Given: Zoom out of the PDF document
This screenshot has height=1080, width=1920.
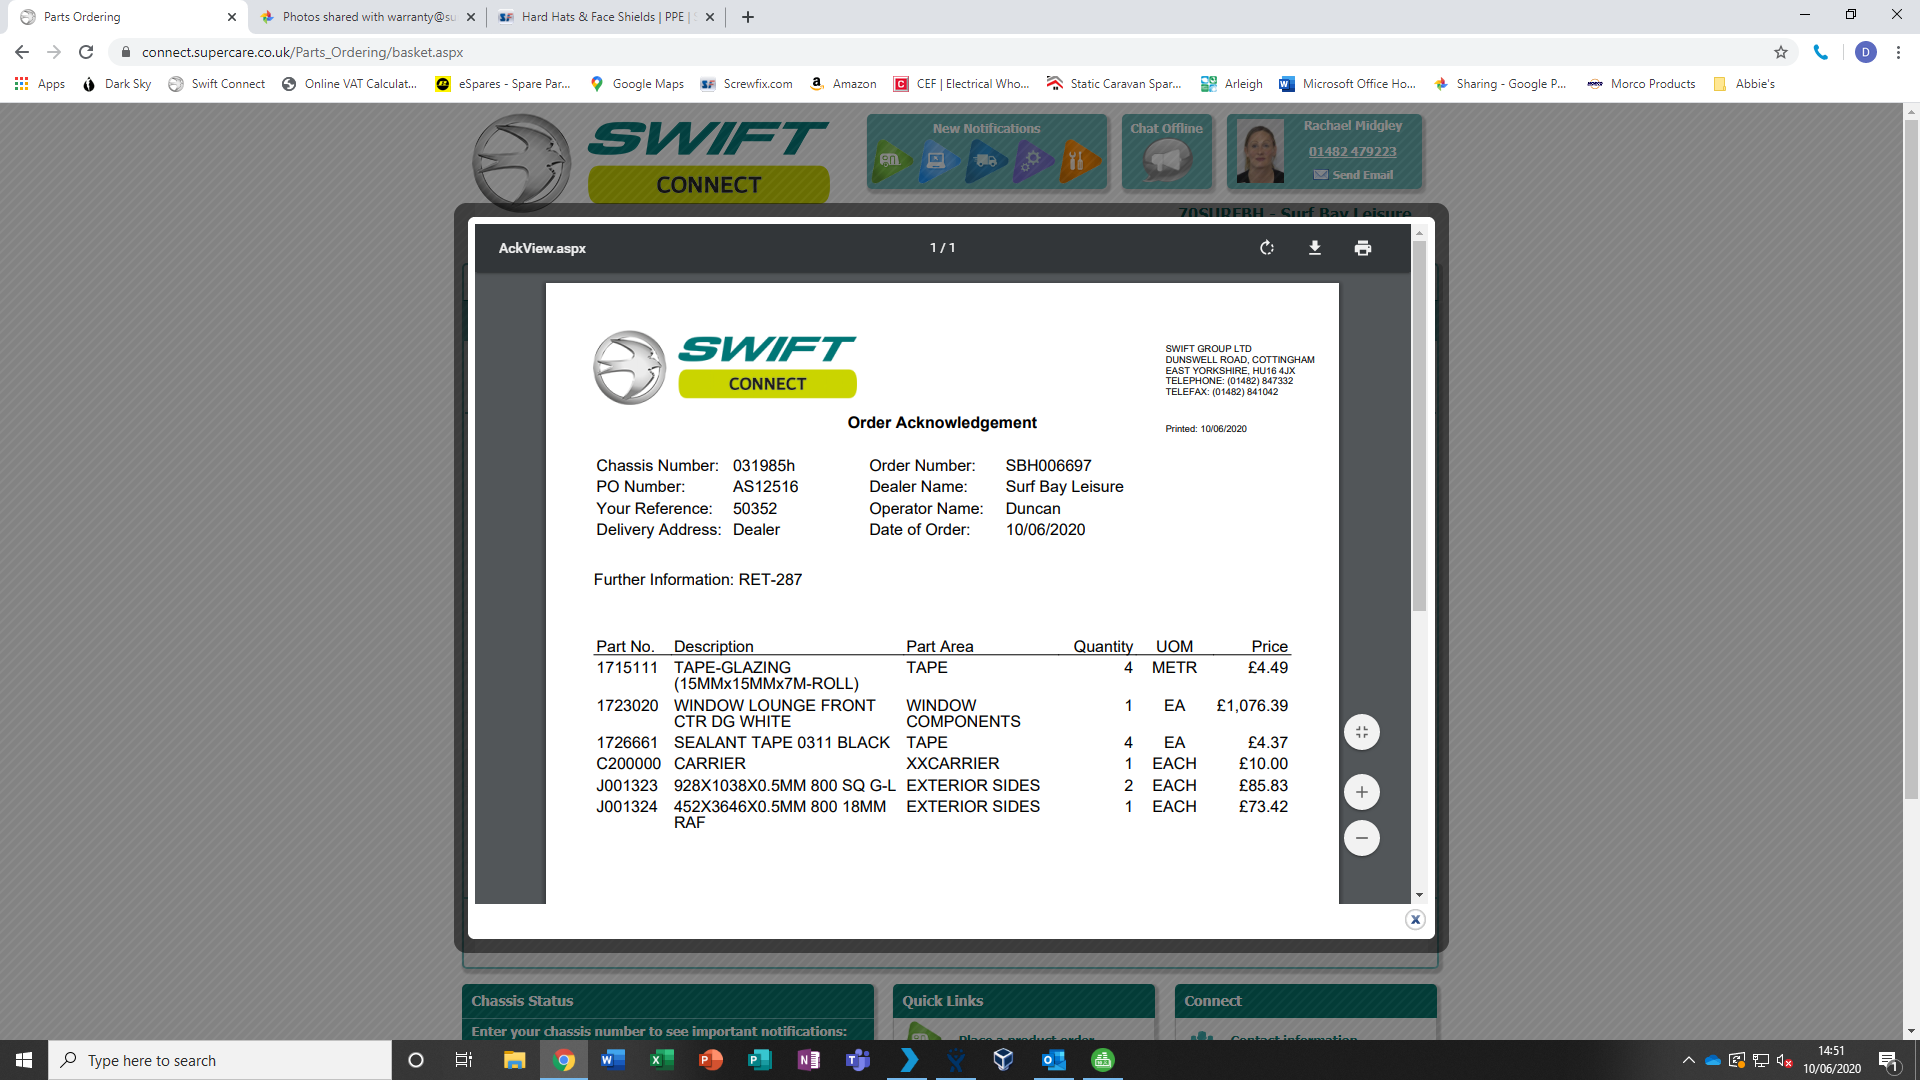Looking at the screenshot, I should click(x=1361, y=838).
